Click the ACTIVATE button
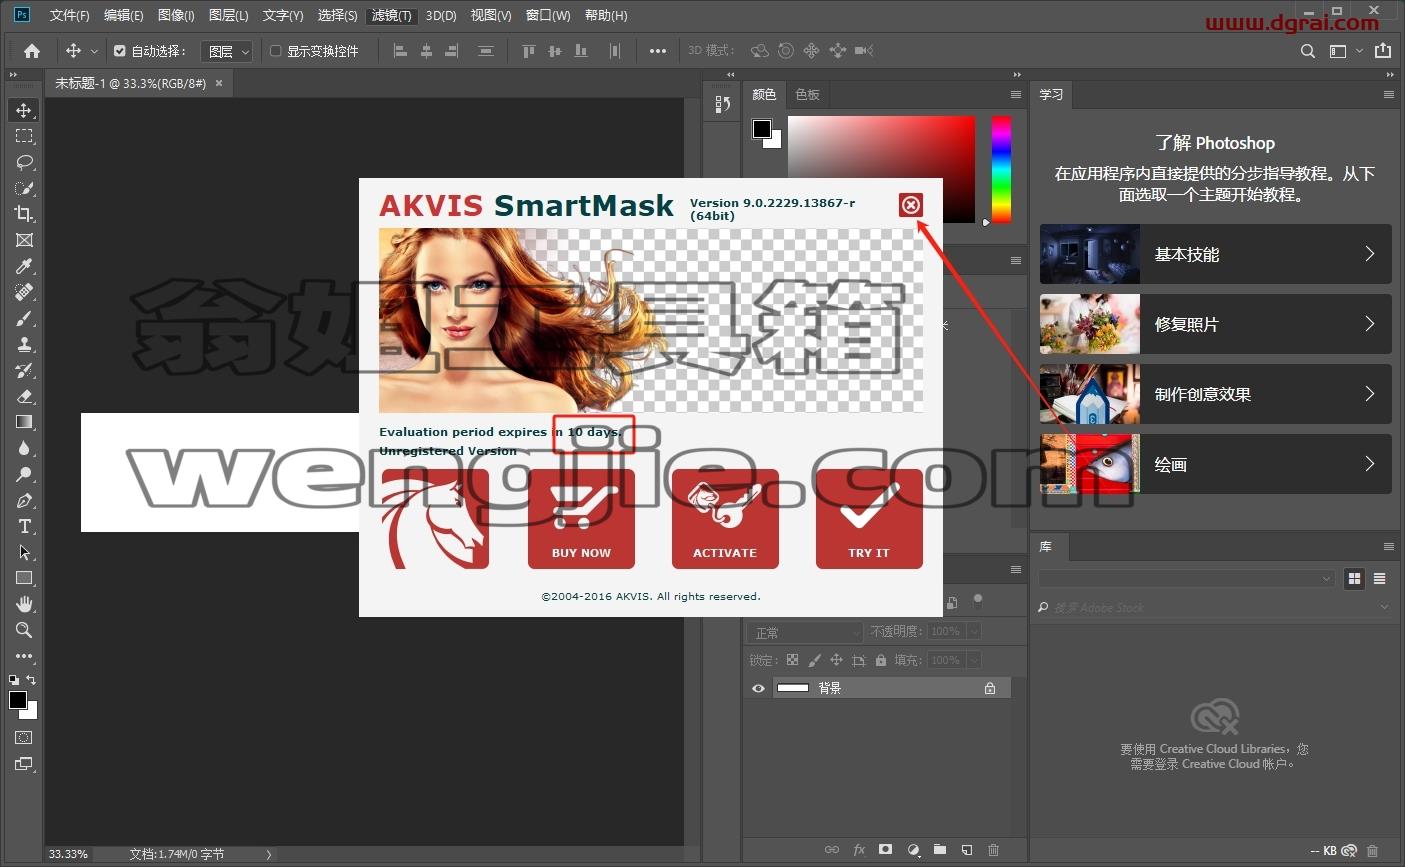 tap(725, 519)
